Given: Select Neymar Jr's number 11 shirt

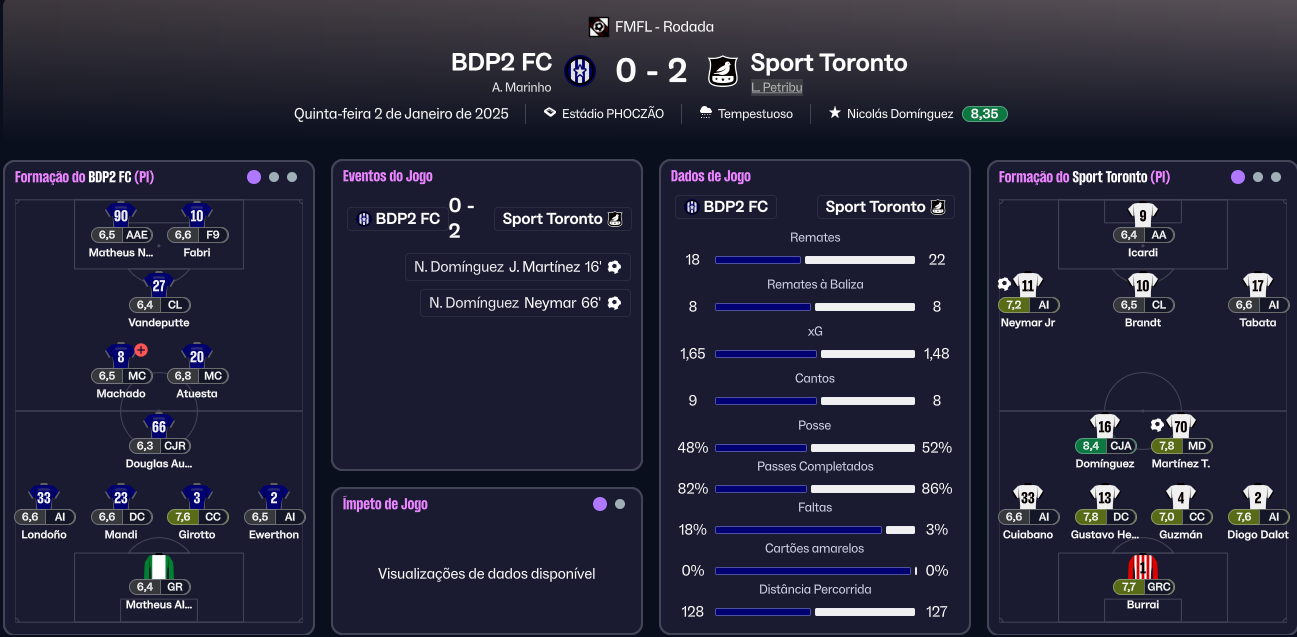Looking at the screenshot, I should (1027, 285).
